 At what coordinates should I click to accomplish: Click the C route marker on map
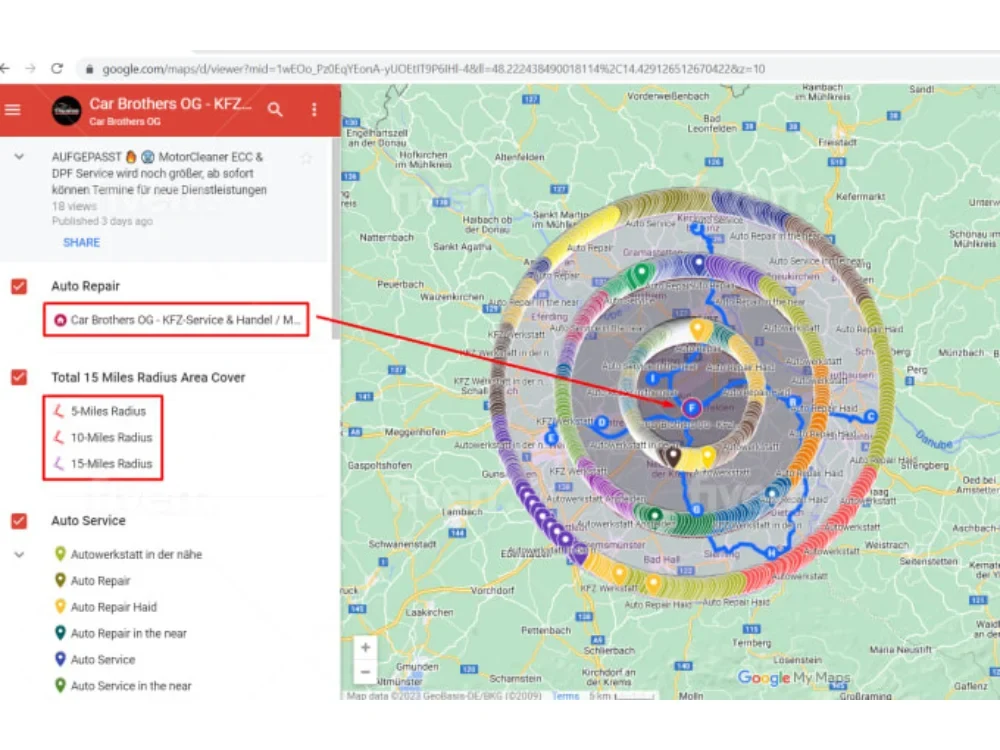click(870, 417)
